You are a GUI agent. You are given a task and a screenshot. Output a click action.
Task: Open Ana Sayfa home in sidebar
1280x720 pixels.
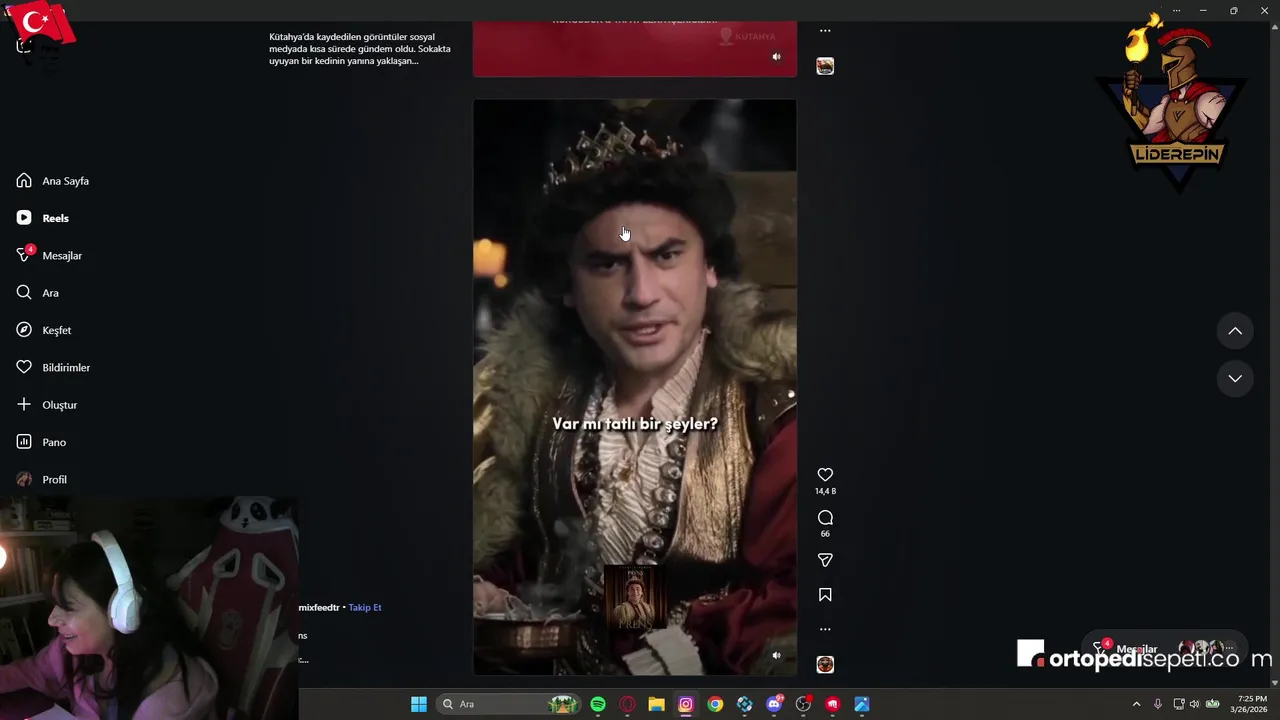pyautogui.click(x=53, y=181)
